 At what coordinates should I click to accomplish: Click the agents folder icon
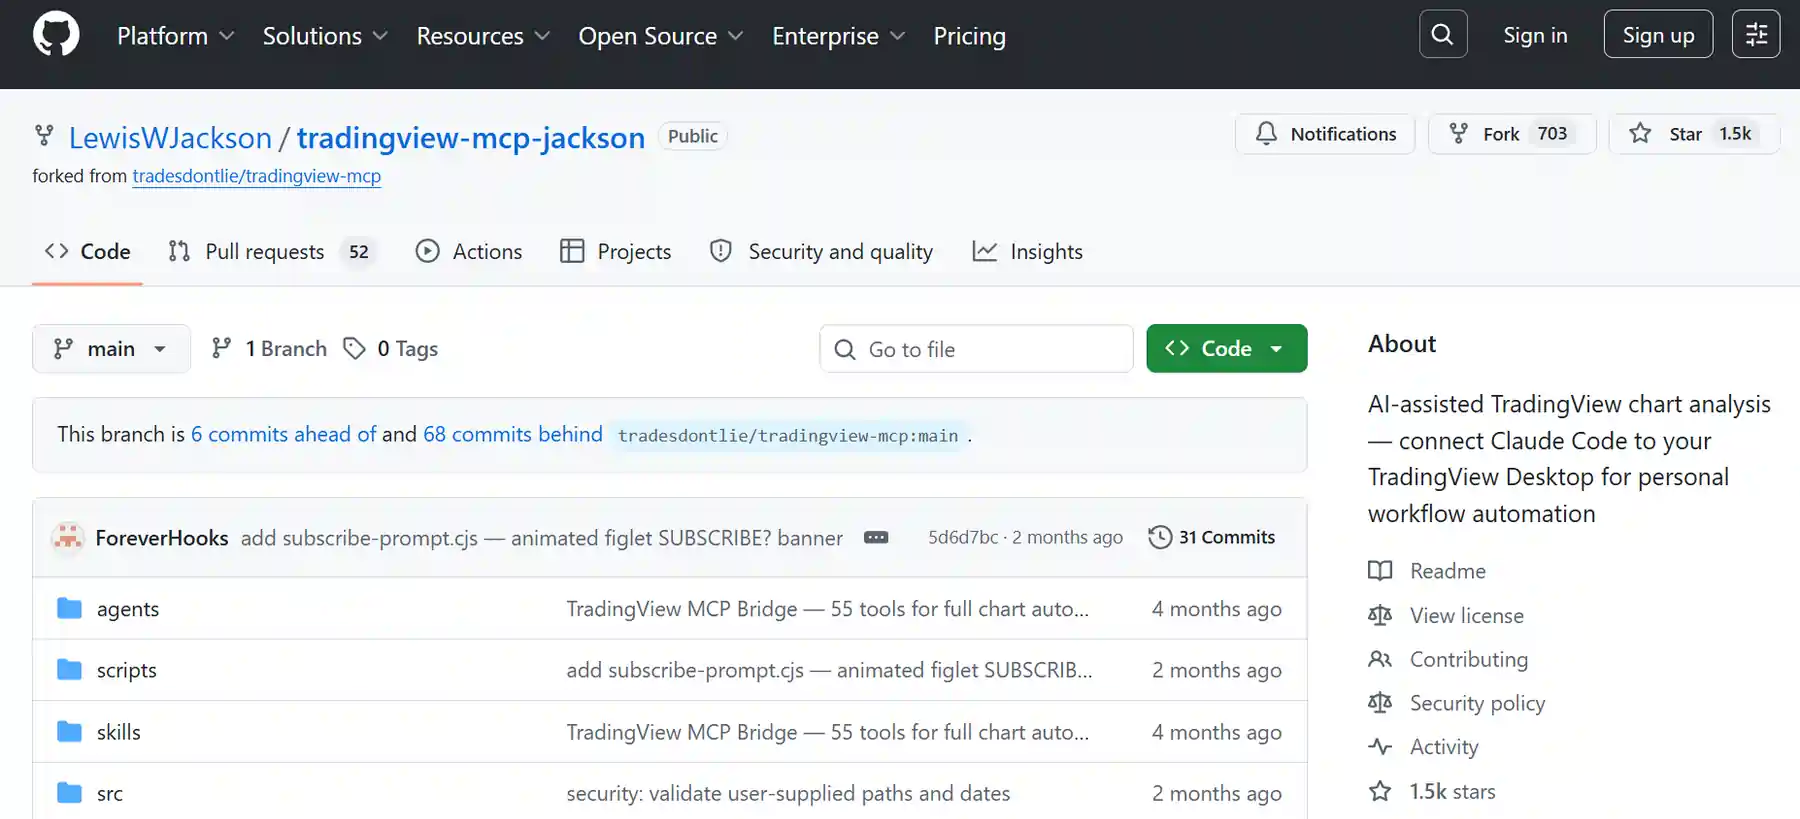[69, 608]
